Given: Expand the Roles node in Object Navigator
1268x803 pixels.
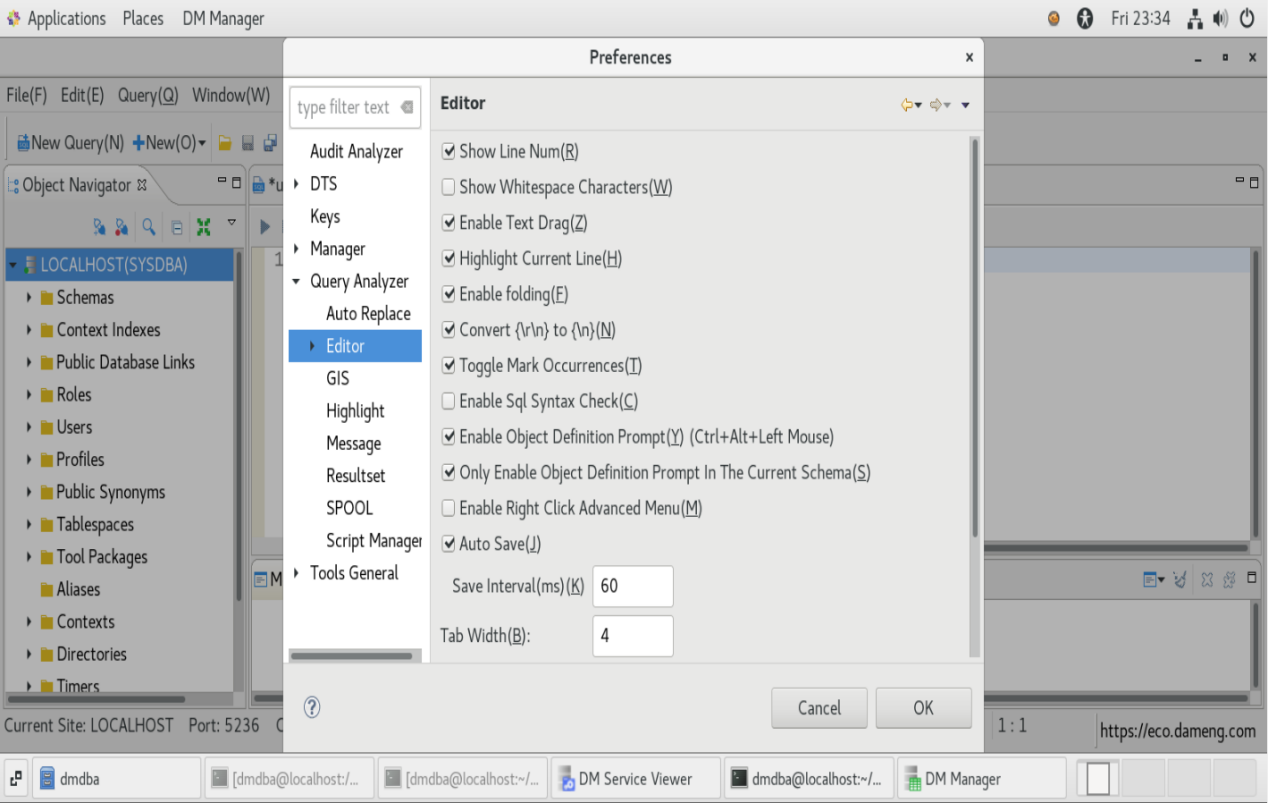Looking at the screenshot, I should [x=30, y=395].
